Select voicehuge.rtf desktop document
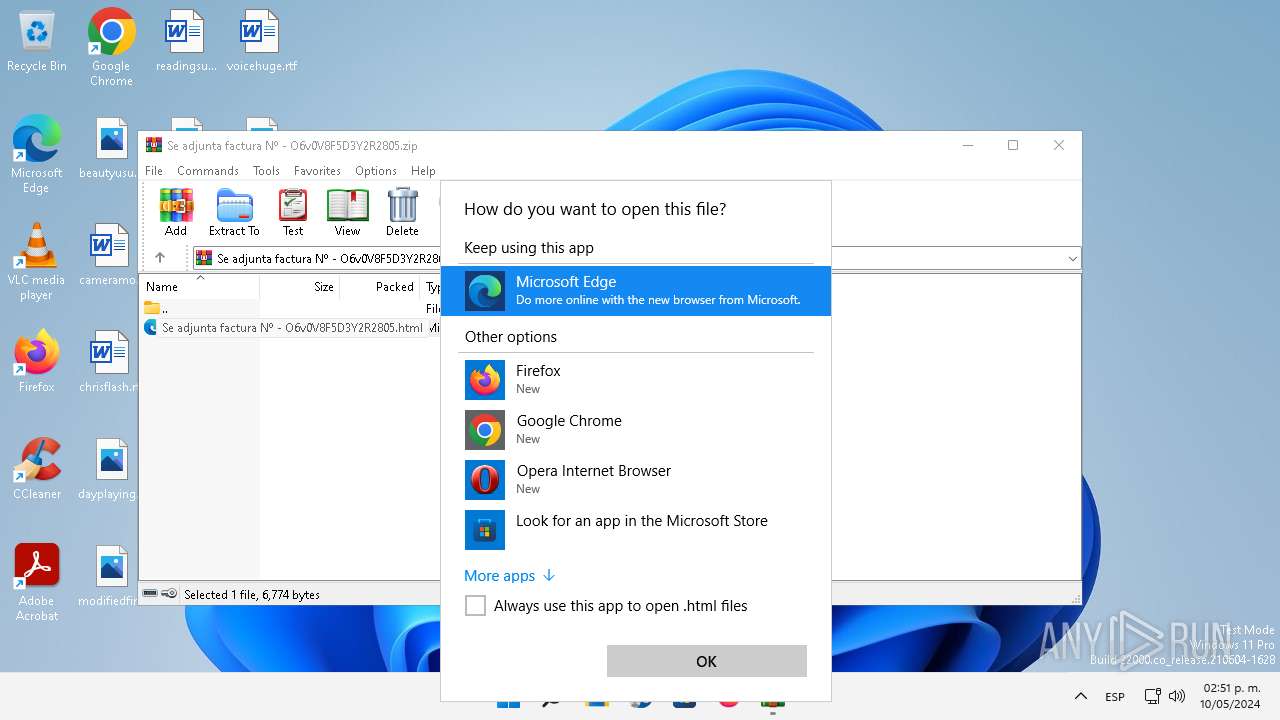The width and height of the screenshot is (1280, 720). 261,42
